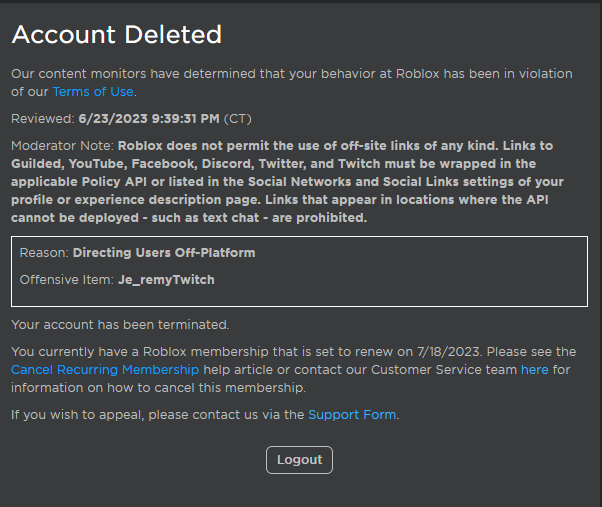Image resolution: width=602 pixels, height=507 pixels.
Task: Click the reason 'Directing Users Off-Platform'
Action: tap(164, 253)
